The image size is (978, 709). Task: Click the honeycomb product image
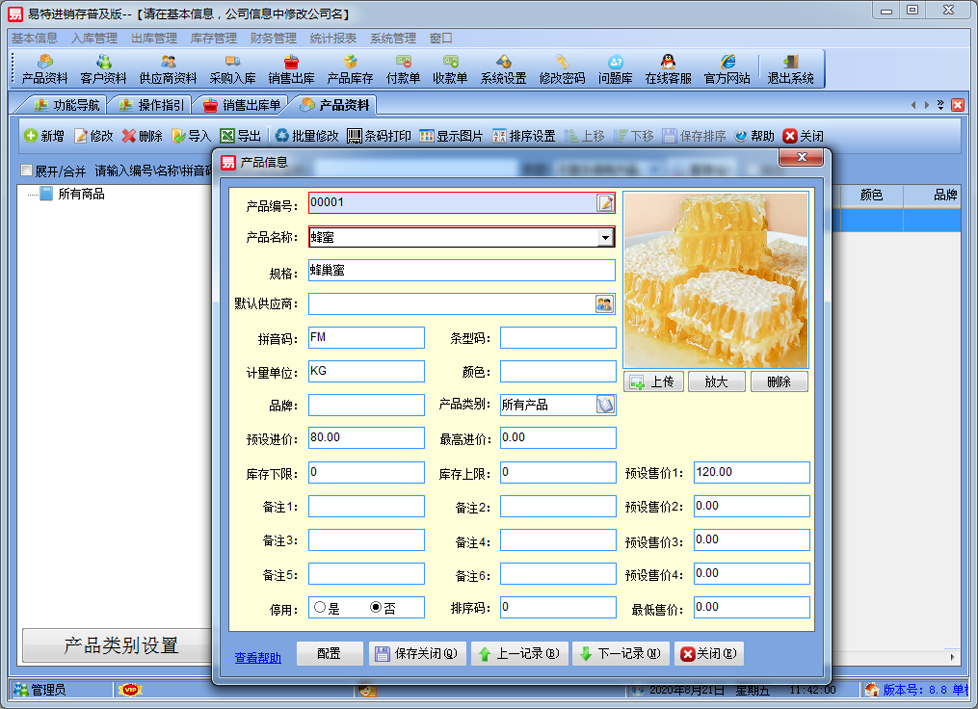pos(715,279)
